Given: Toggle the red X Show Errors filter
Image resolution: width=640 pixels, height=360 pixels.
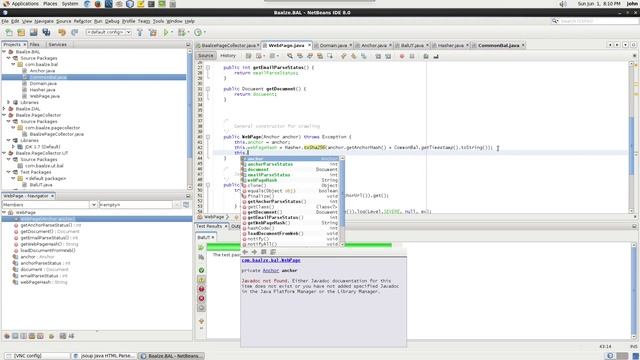Looking at the screenshot, I should click(201, 298).
